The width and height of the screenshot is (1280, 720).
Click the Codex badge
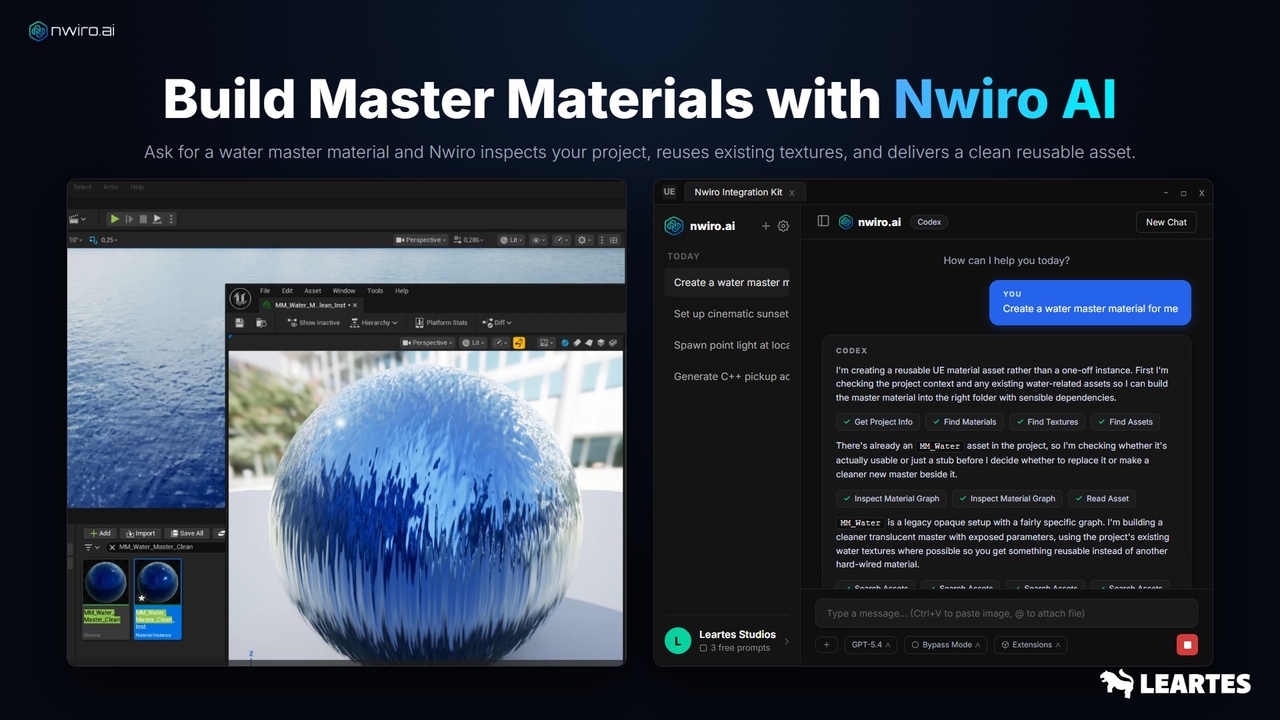click(x=929, y=222)
